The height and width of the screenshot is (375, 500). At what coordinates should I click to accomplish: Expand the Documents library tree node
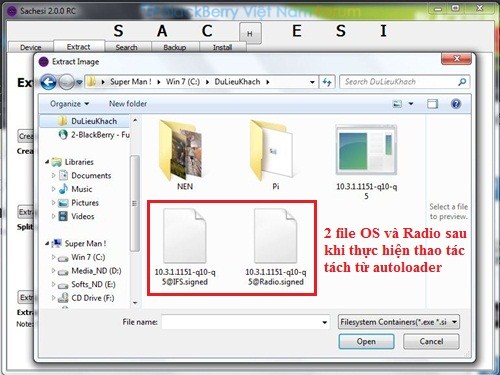coord(53,175)
